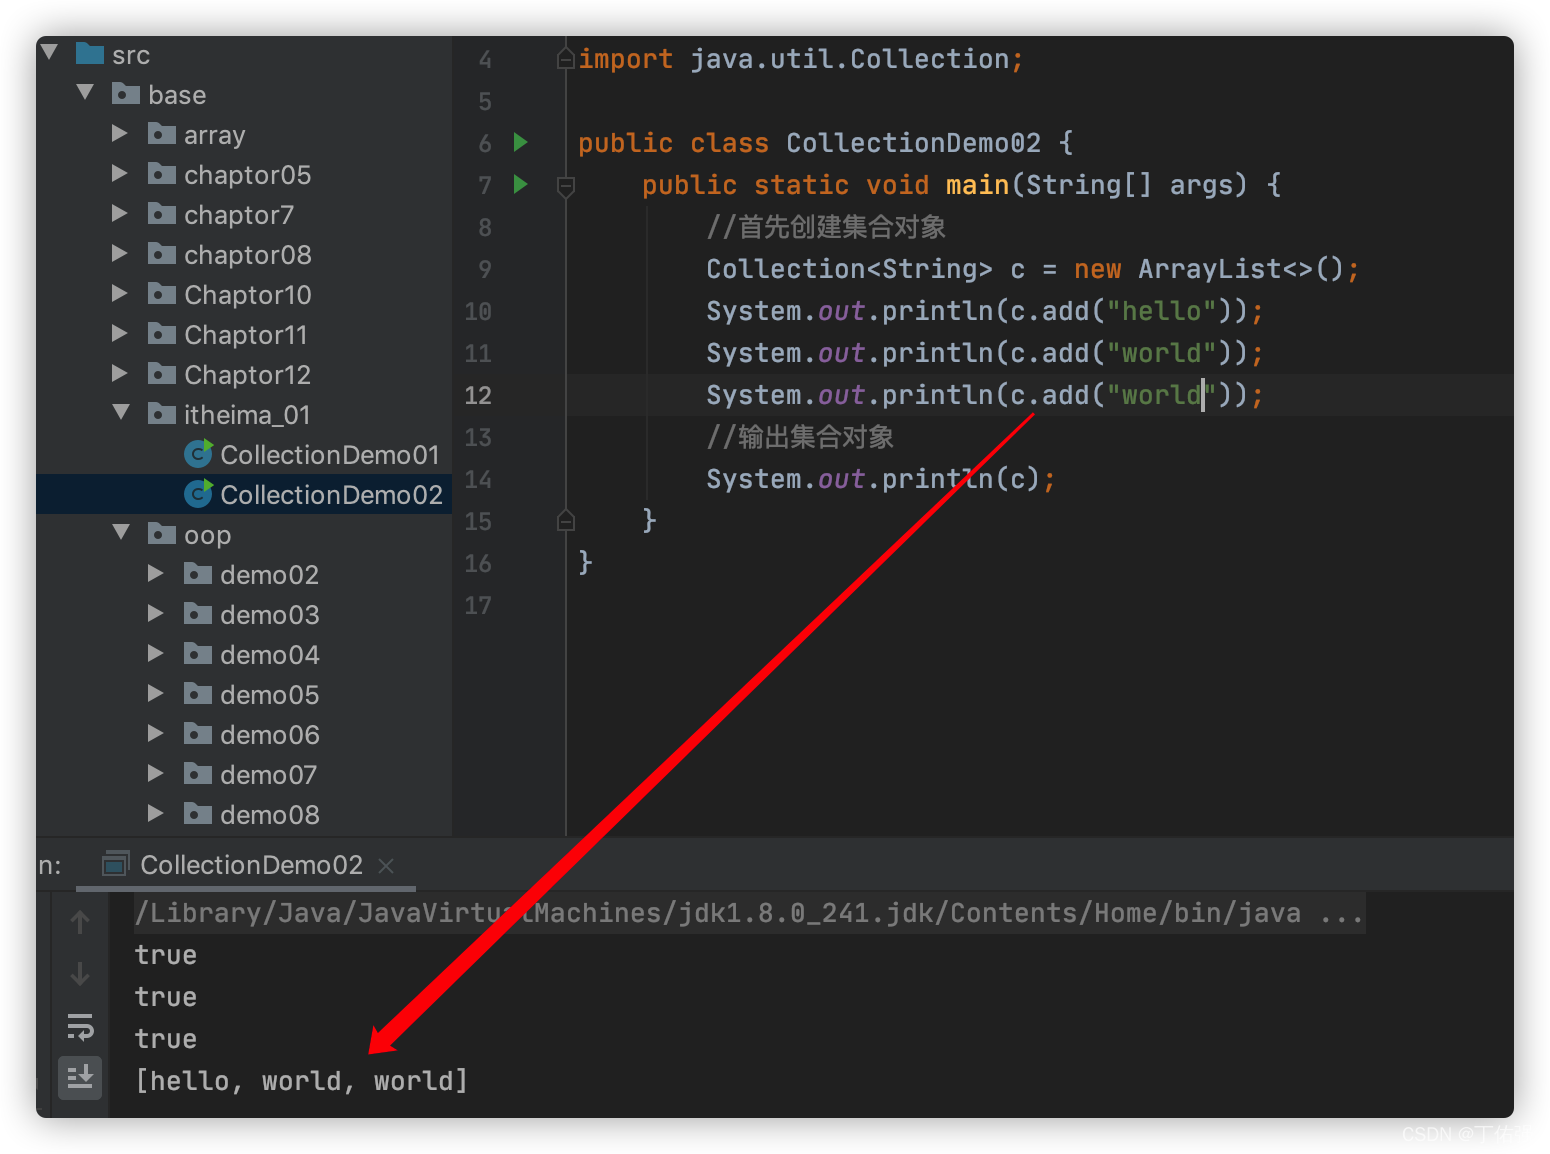The image size is (1550, 1154).
Task: Select the chaptor05 folder
Action: point(247,175)
